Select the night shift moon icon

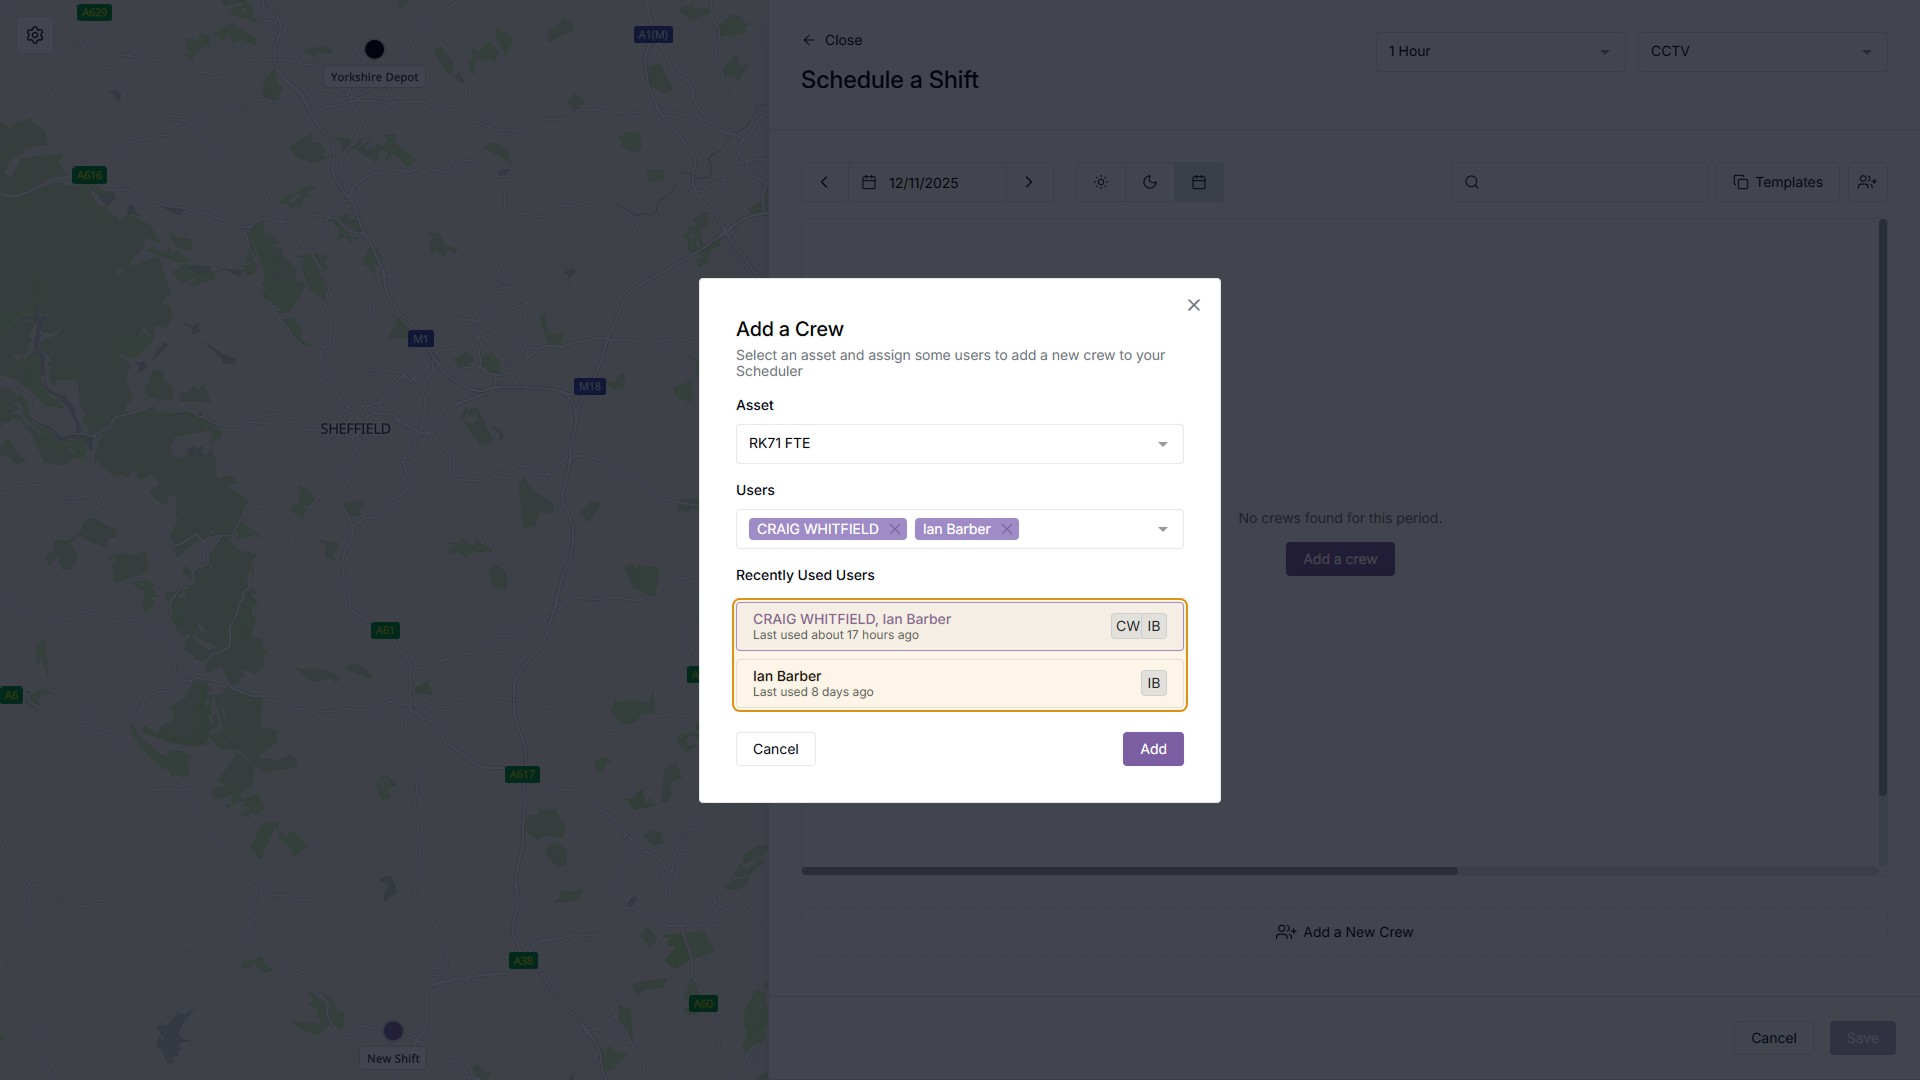coord(1150,182)
